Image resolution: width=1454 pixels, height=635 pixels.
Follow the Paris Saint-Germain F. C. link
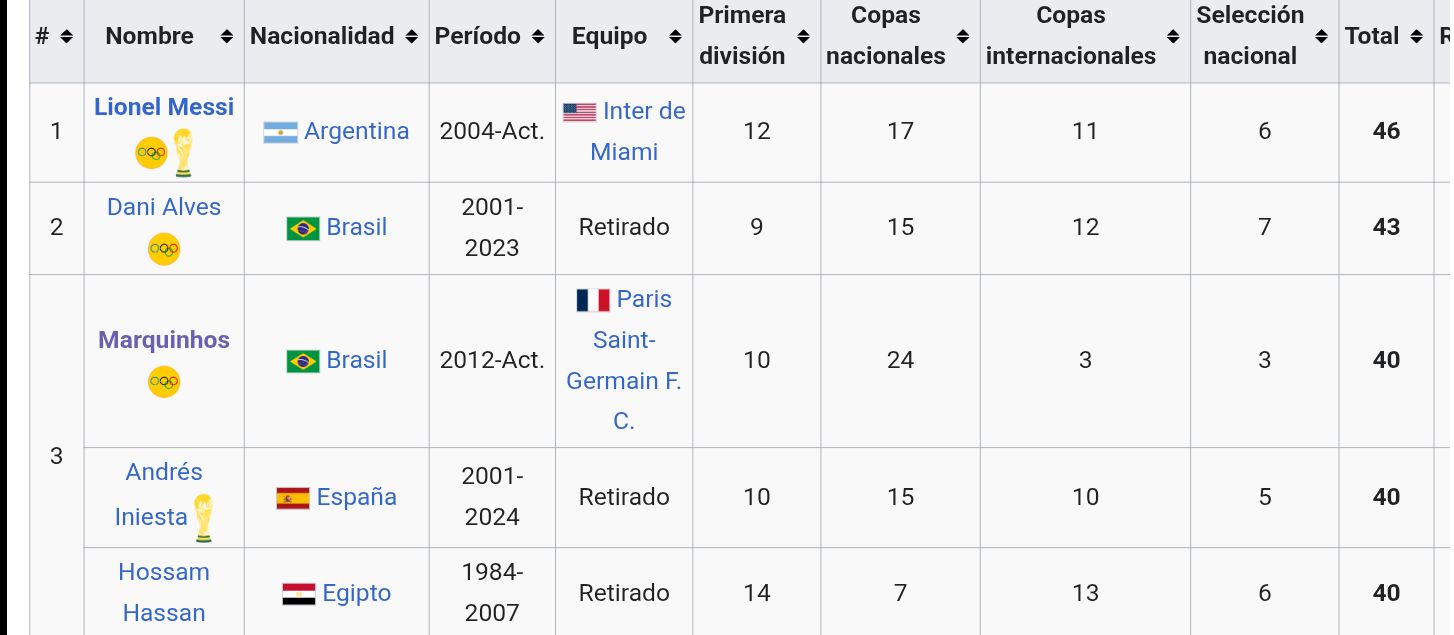pos(624,360)
